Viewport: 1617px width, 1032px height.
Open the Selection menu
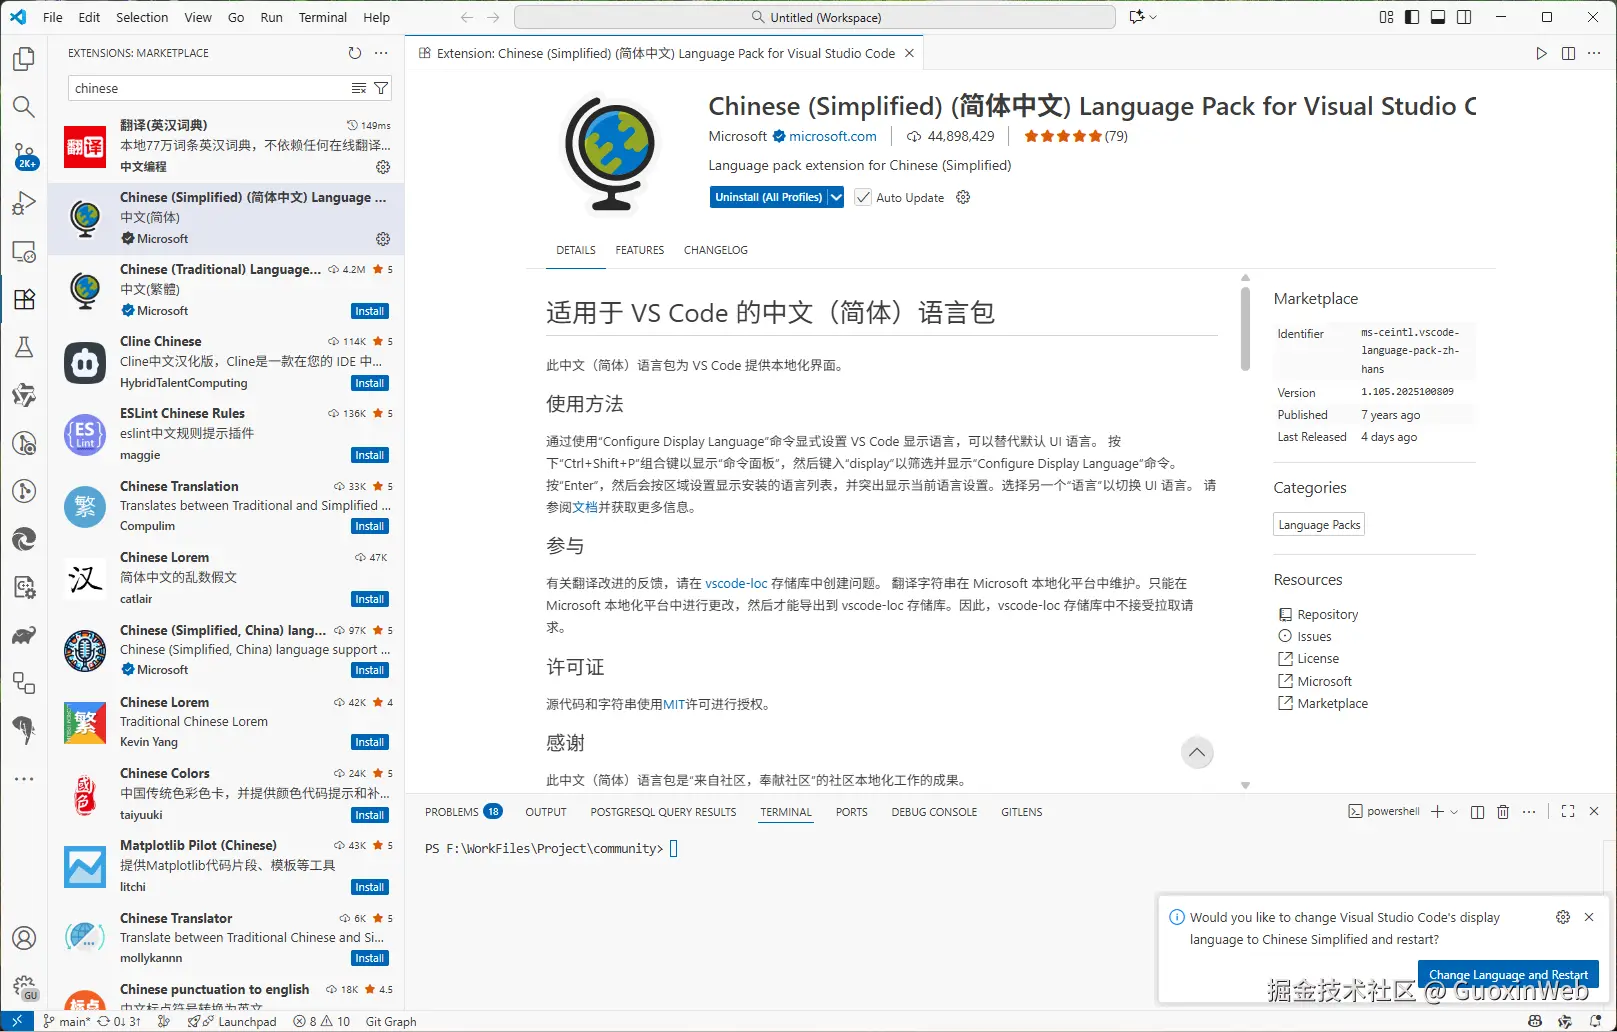[x=142, y=17]
